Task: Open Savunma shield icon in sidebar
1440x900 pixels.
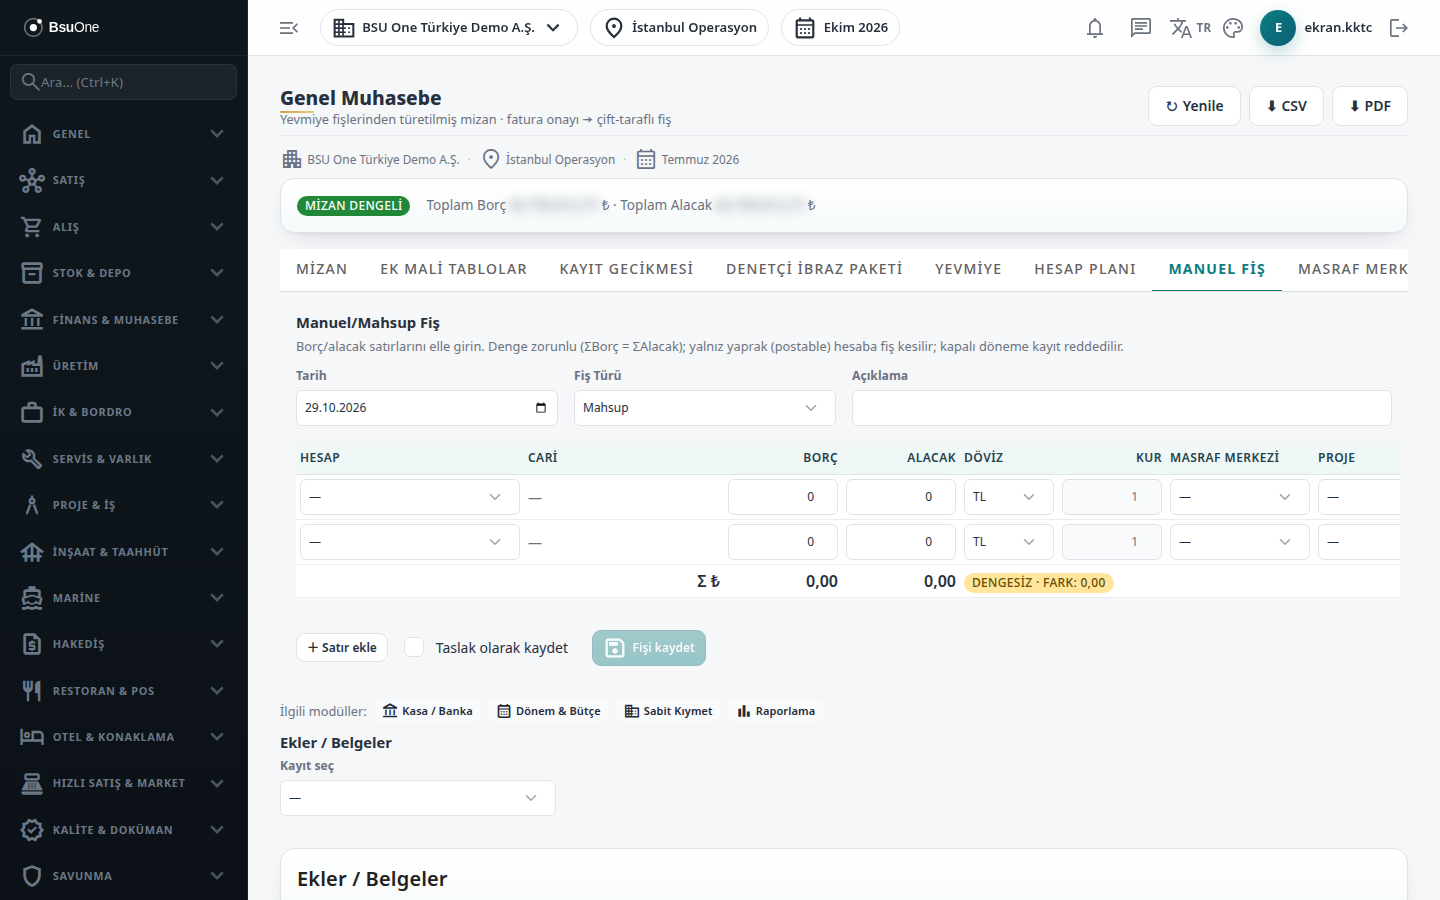Action: pyautogui.click(x=32, y=876)
